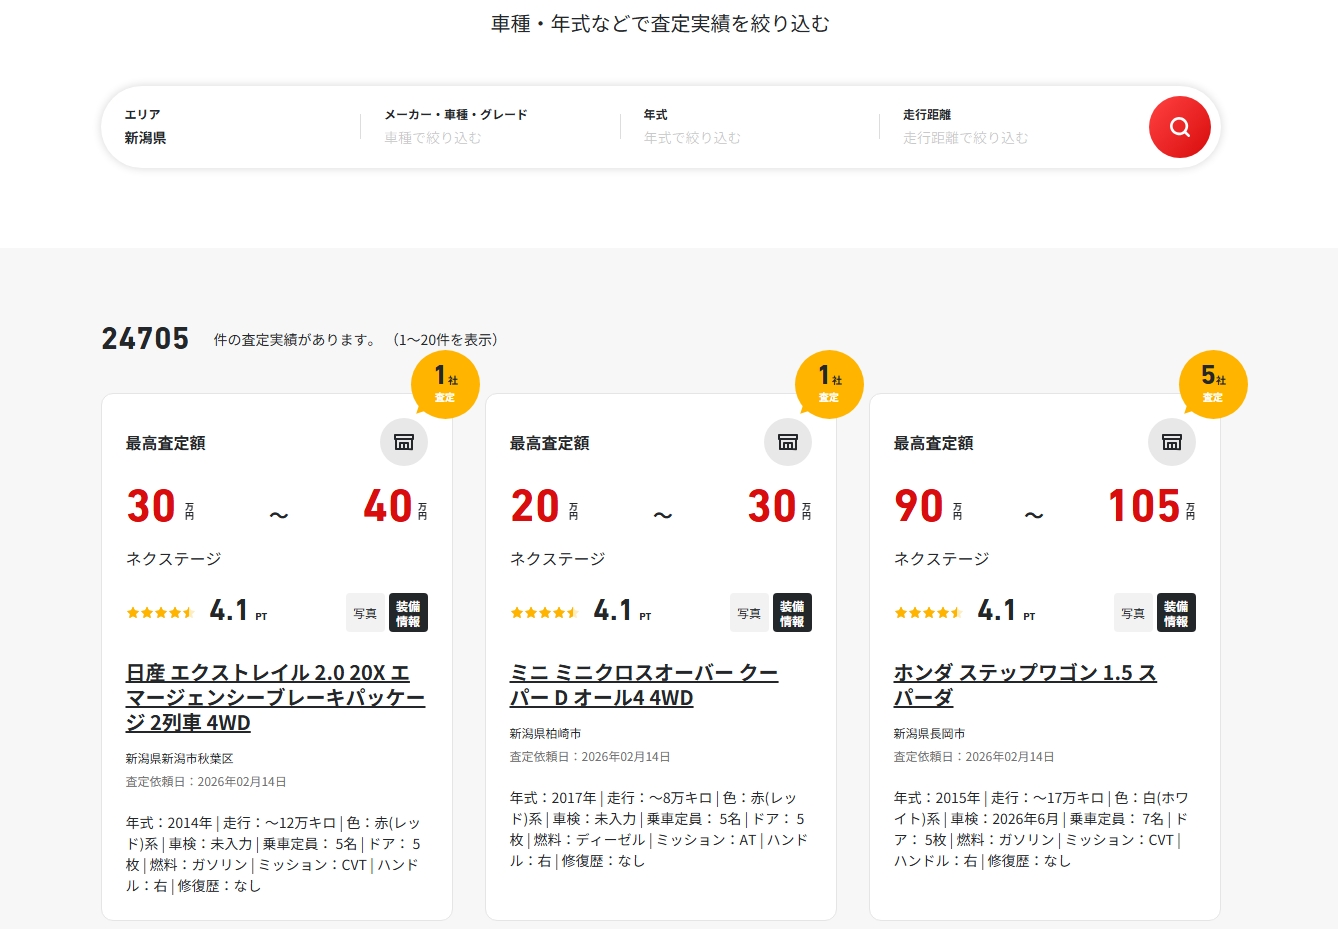
Task: Open ミニ ミニクロスオーバー クーパー D link
Action: pos(643,685)
